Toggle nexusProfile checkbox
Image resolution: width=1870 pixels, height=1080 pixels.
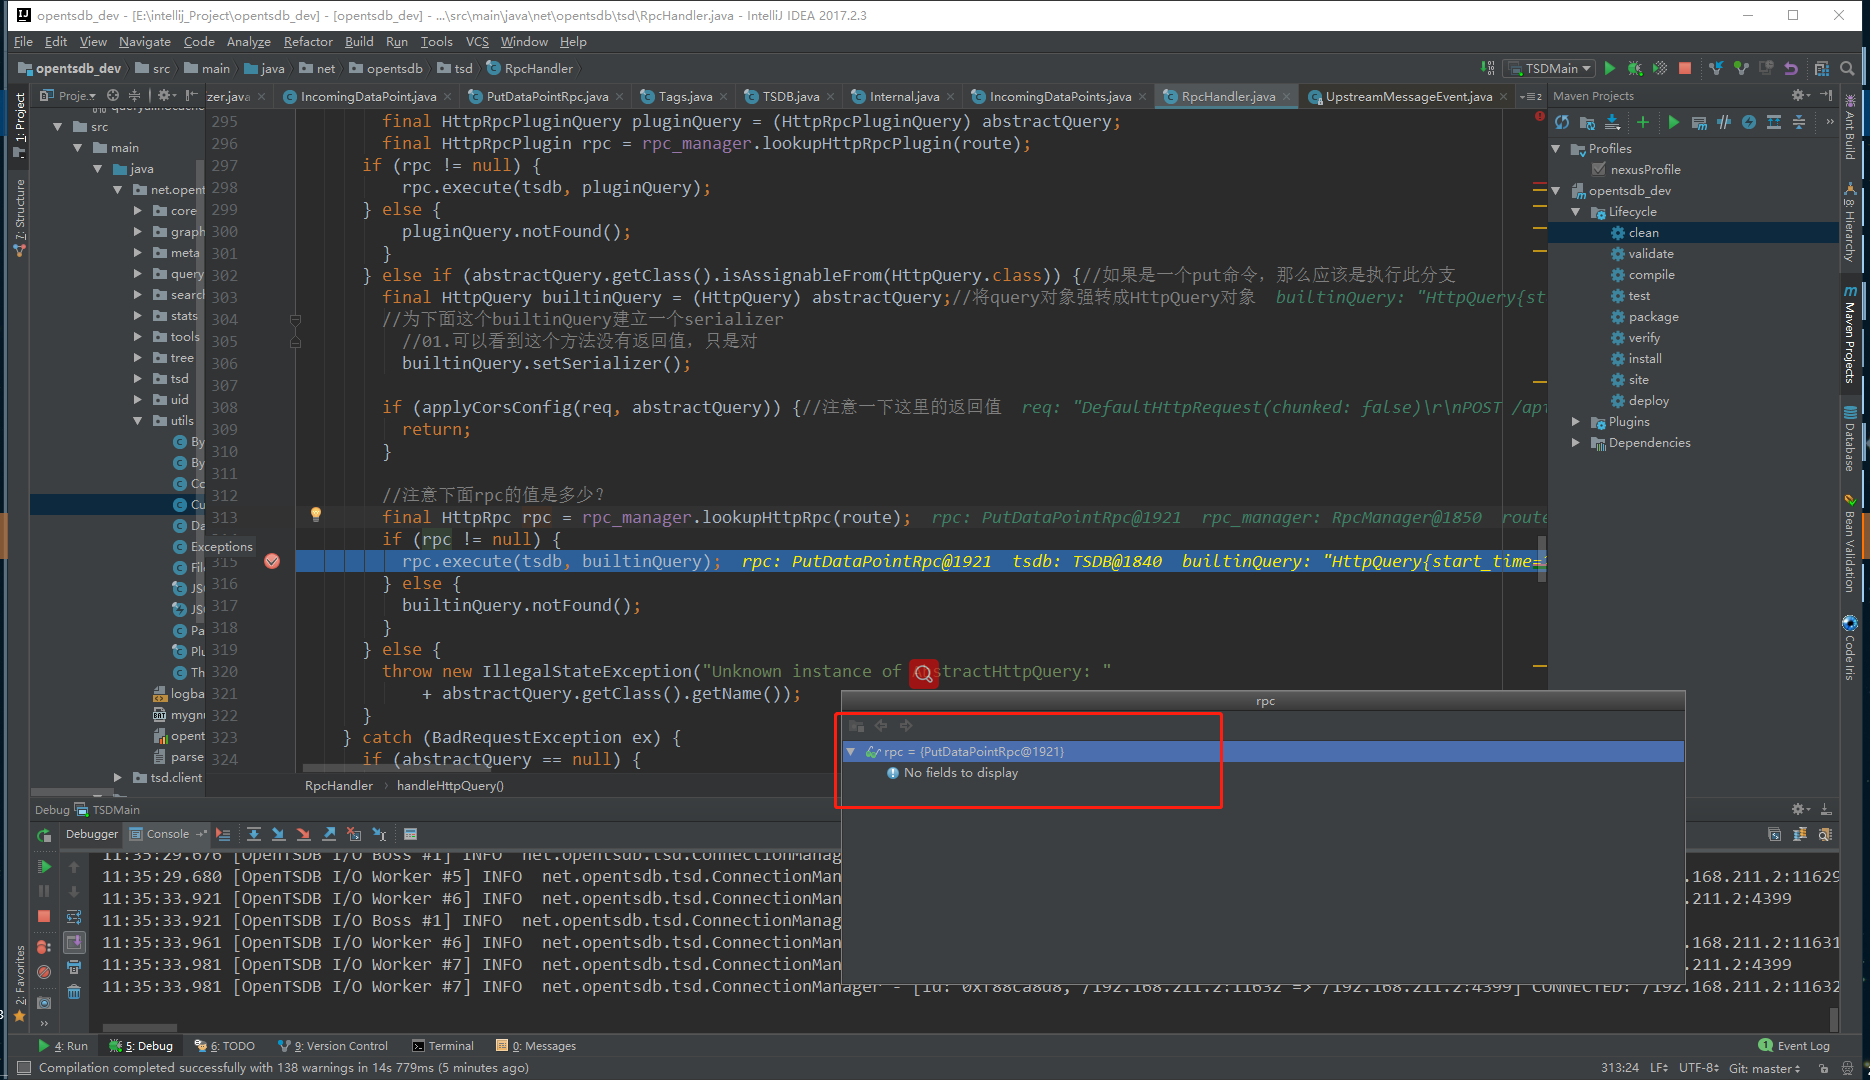click(1598, 169)
